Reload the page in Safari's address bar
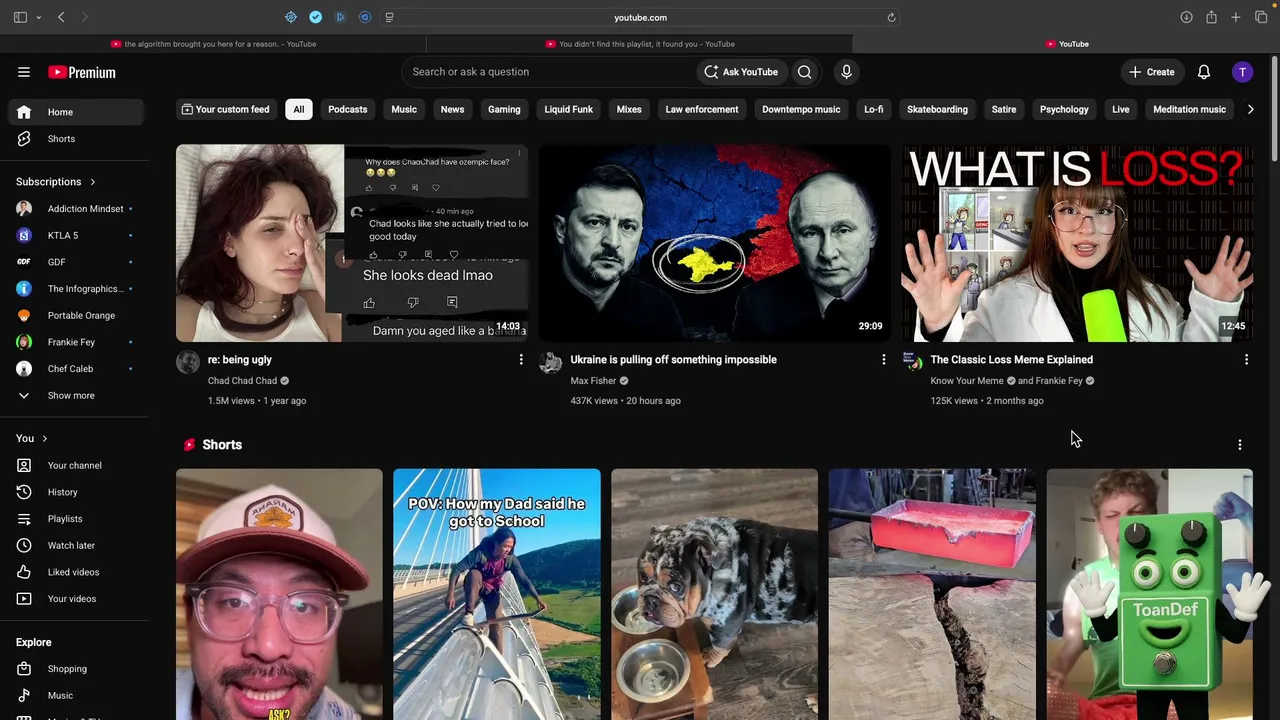Image resolution: width=1280 pixels, height=720 pixels. click(891, 17)
